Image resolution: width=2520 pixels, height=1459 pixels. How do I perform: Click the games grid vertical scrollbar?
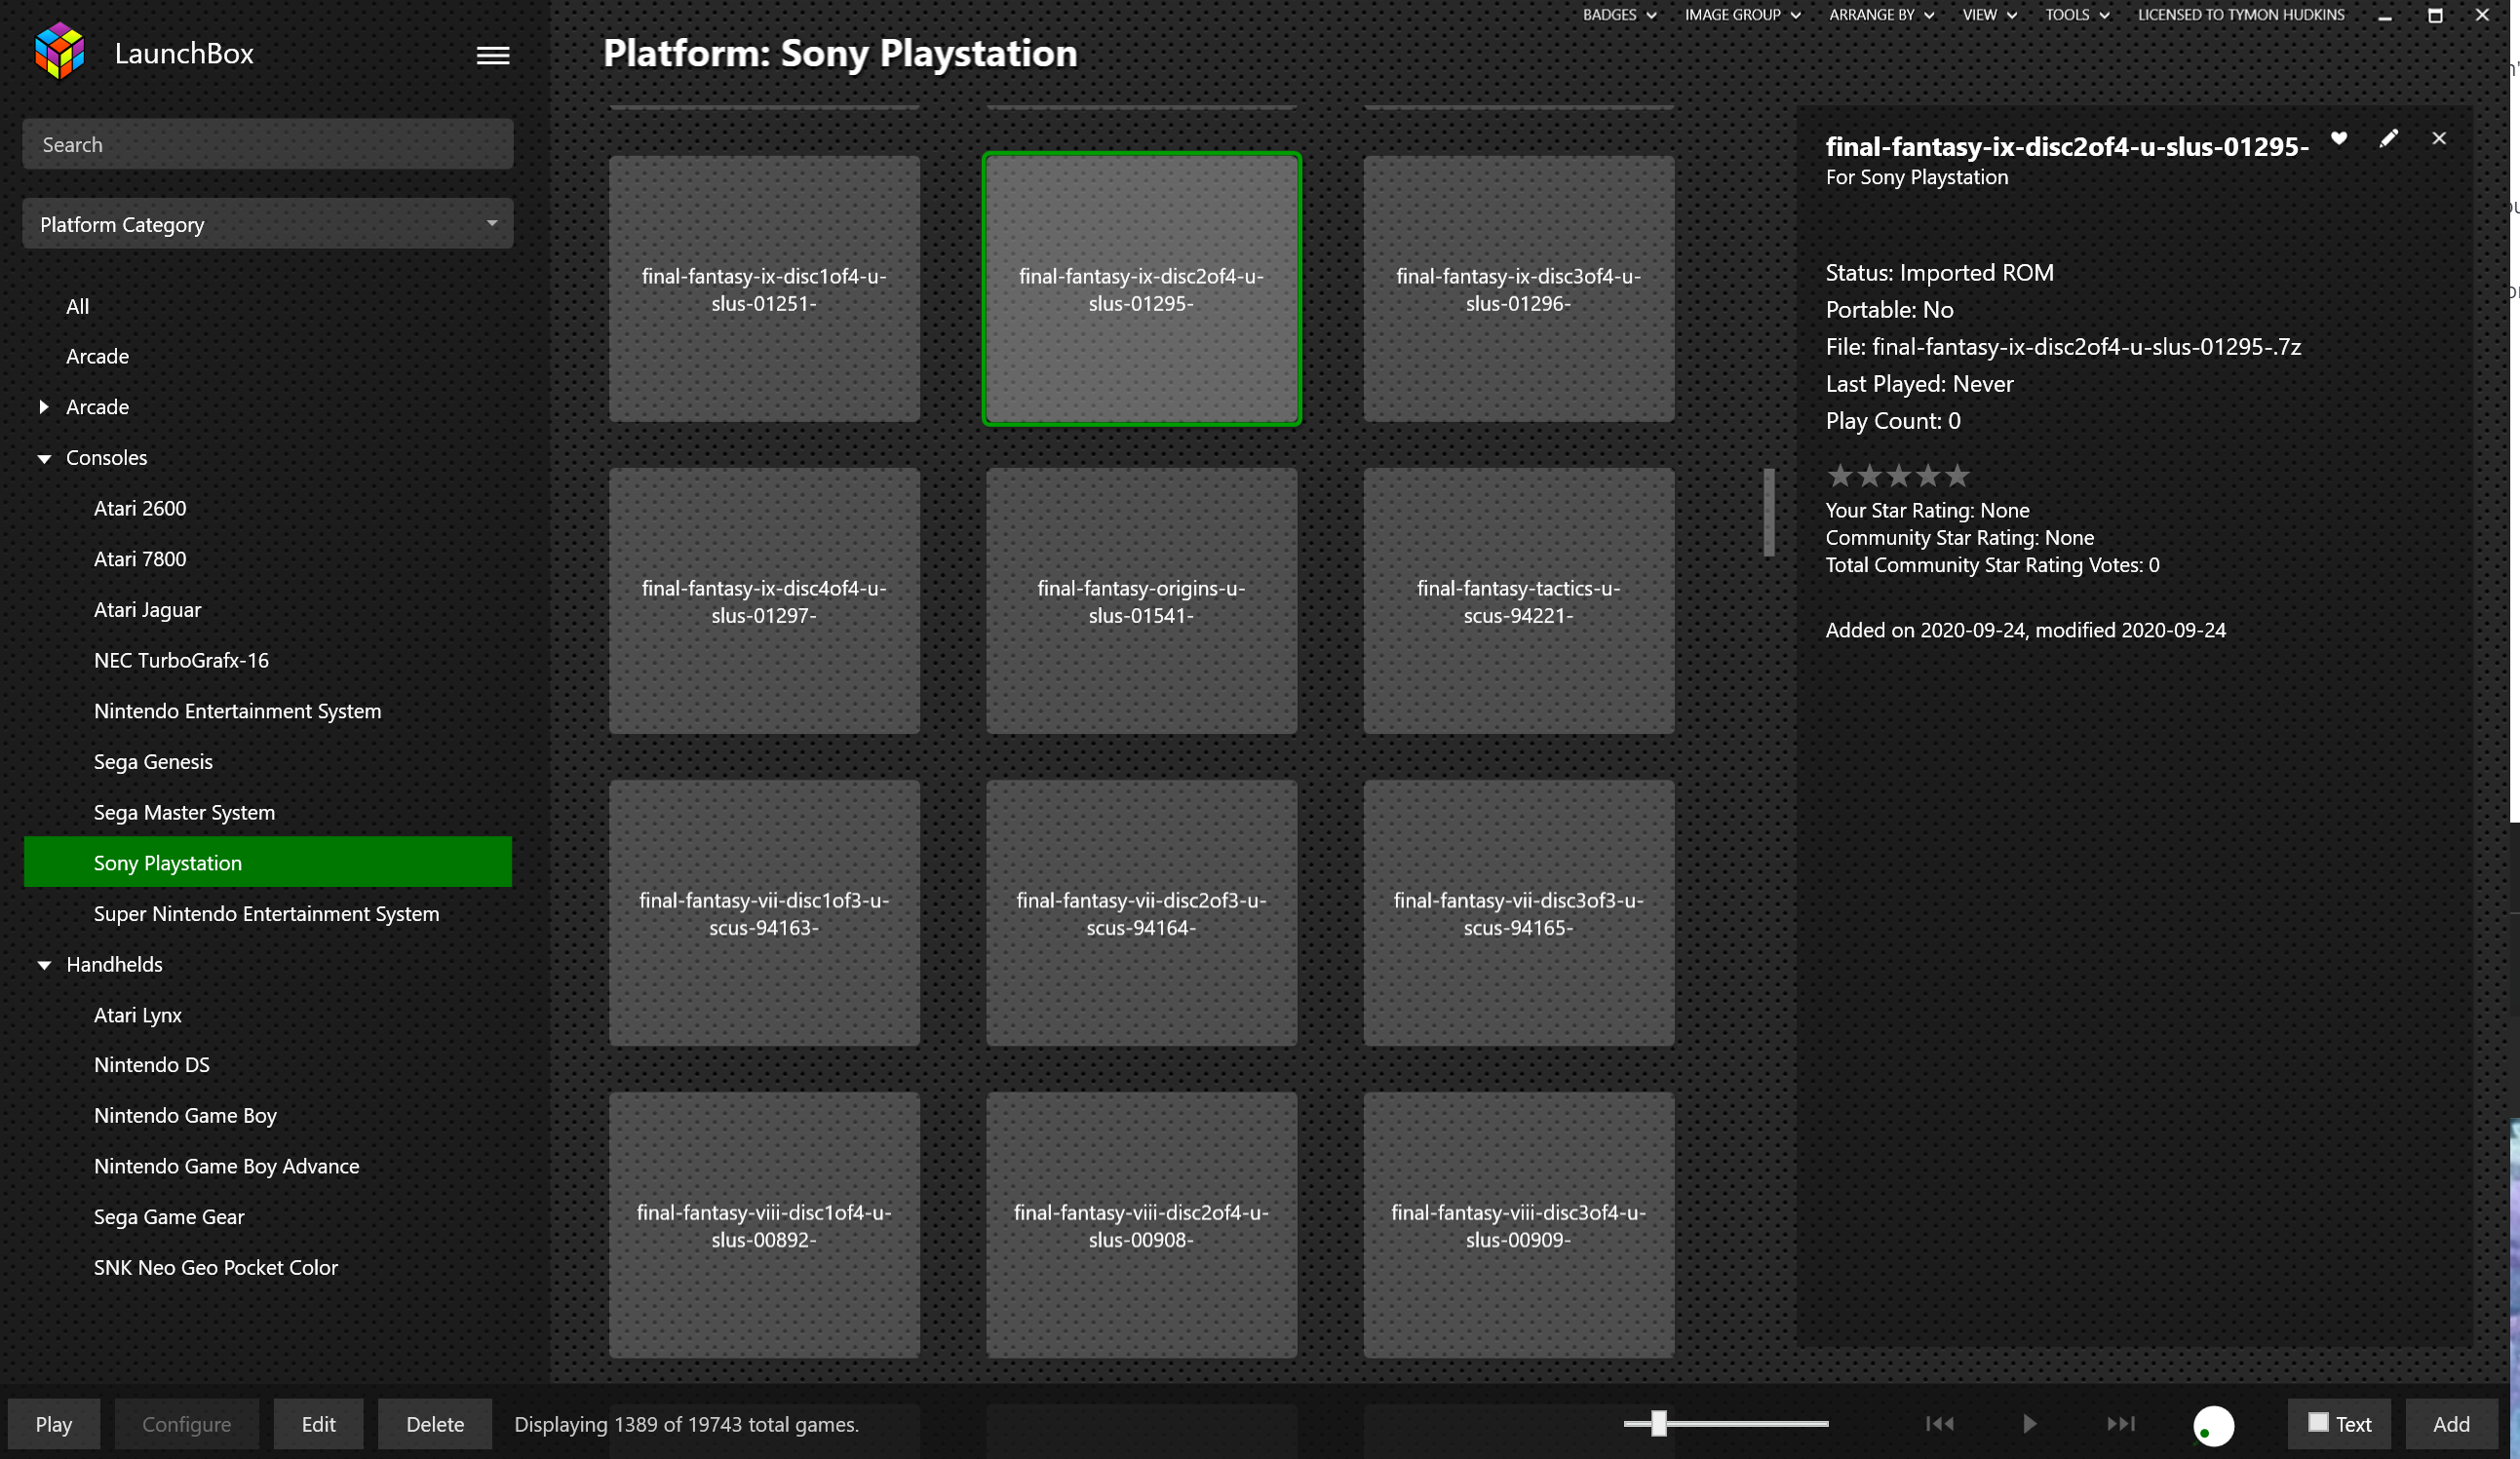[x=1768, y=511]
